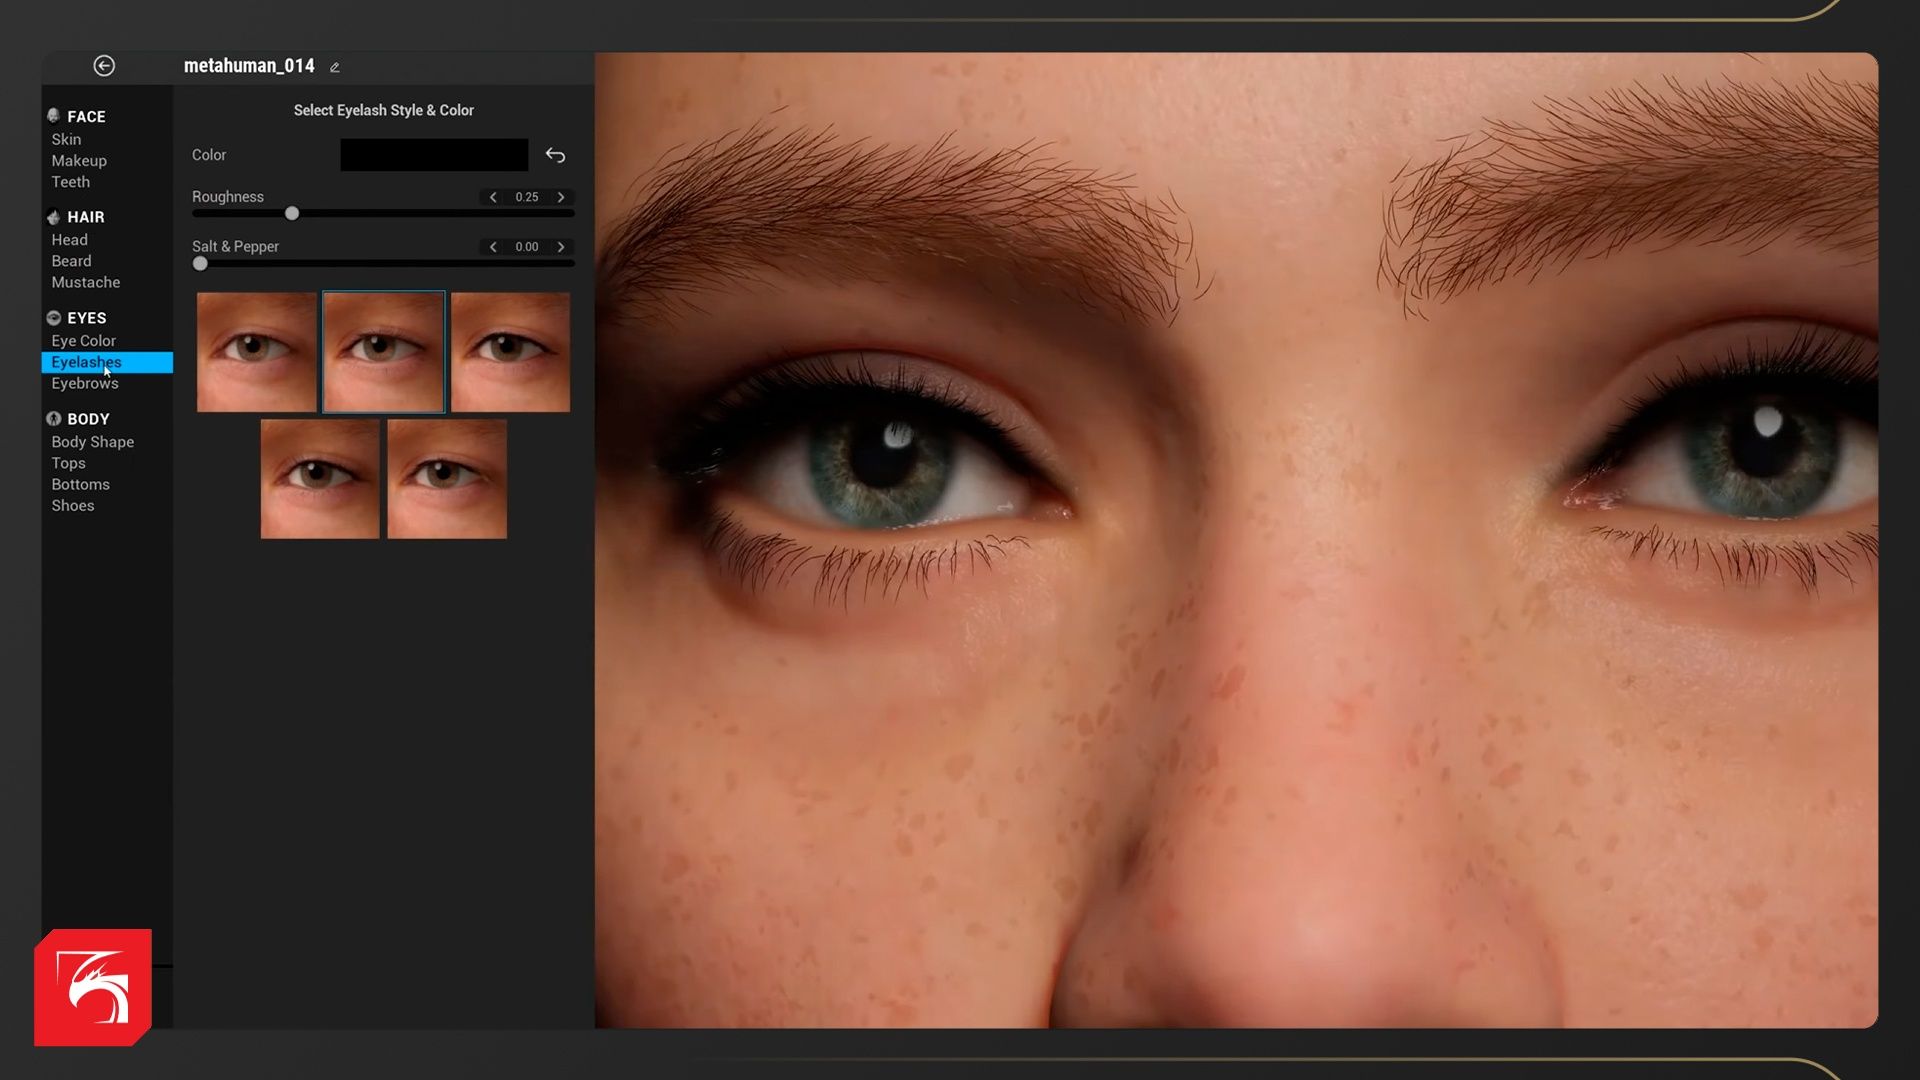Screen dimensions: 1920x1080
Task: Select the first eyelash style thumbnail
Action: click(x=257, y=352)
